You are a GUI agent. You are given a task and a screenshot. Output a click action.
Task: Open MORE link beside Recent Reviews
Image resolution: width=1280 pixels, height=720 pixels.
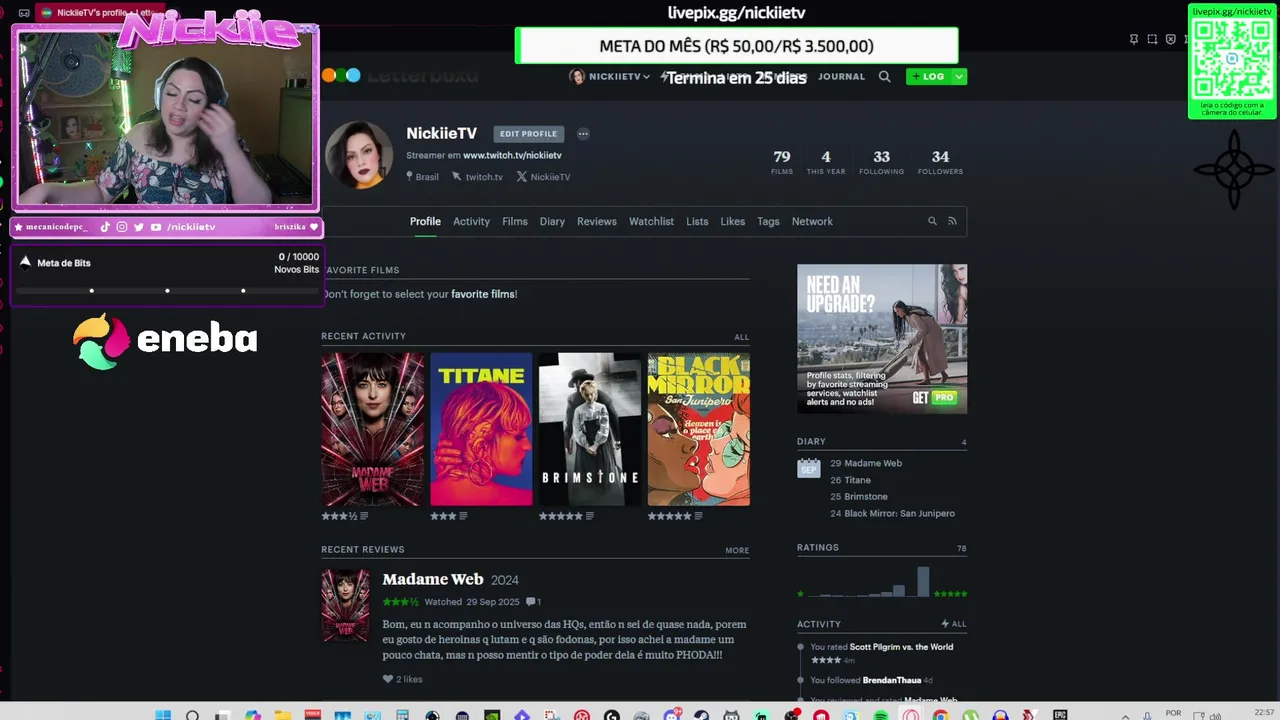(x=737, y=550)
